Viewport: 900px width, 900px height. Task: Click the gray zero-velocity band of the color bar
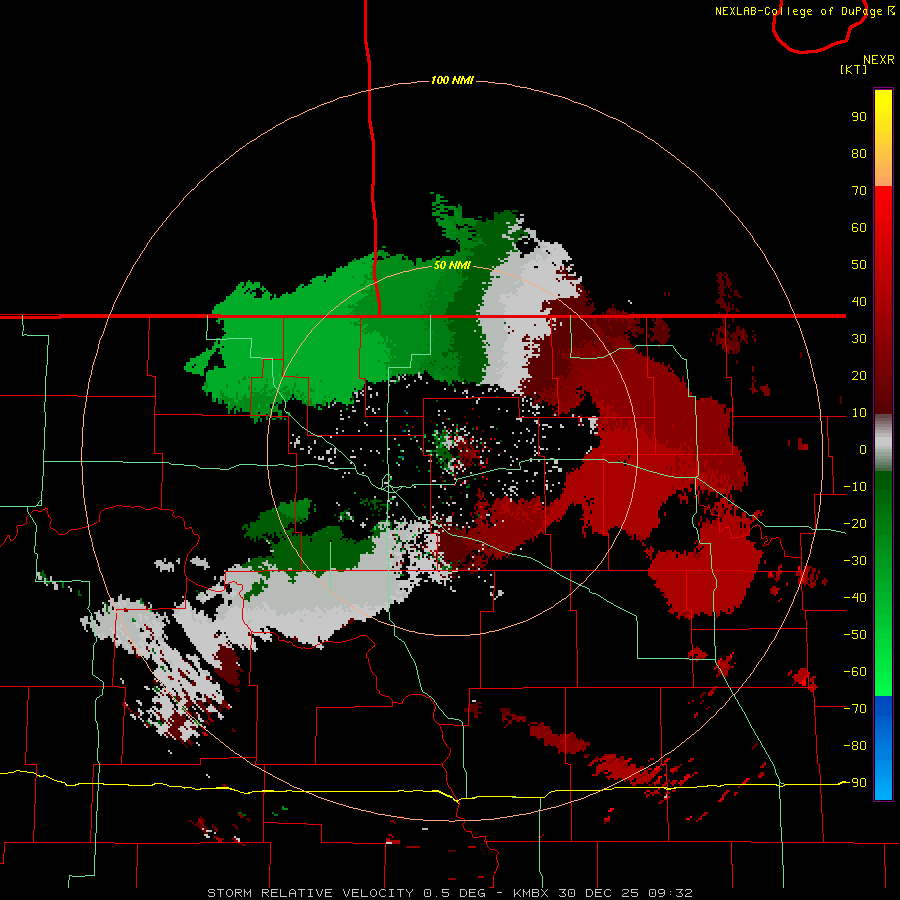point(883,443)
